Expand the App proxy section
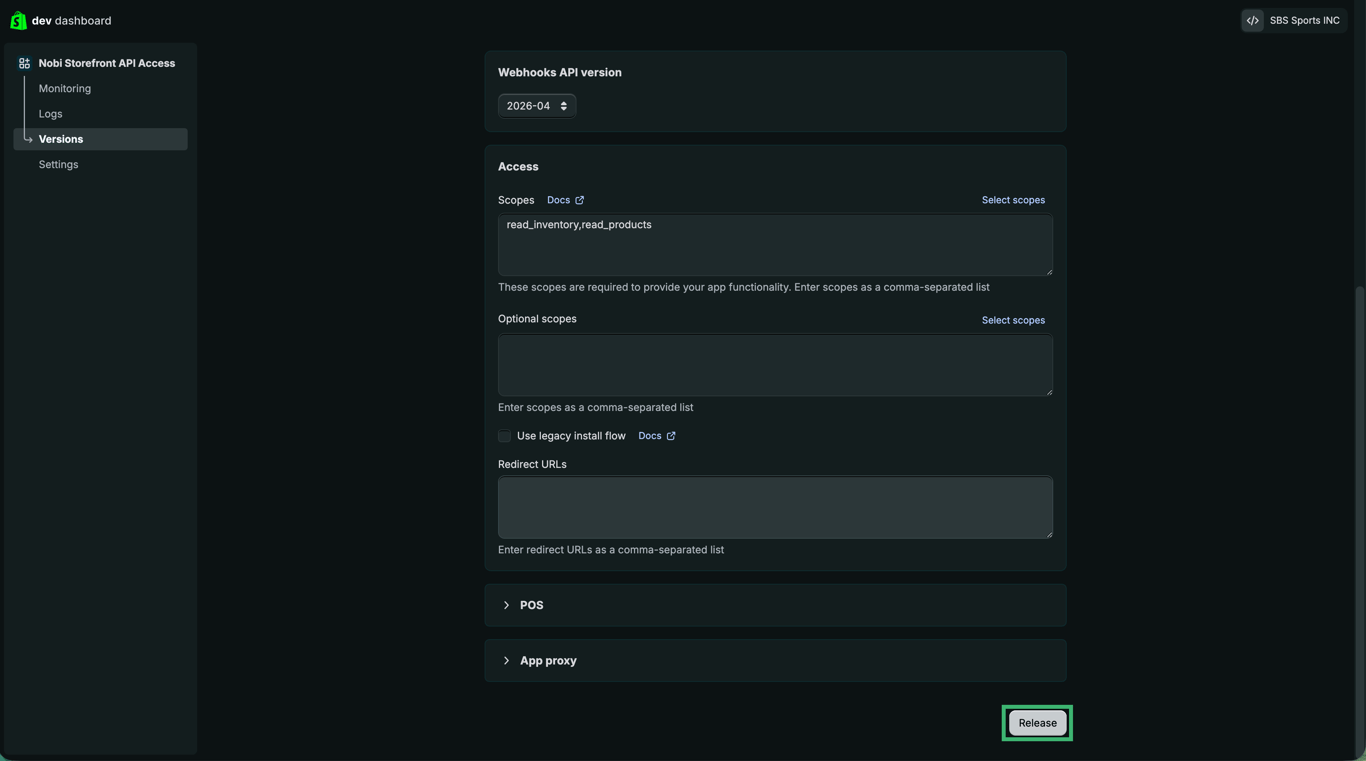The image size is (1366, 761). click(775, 661)
